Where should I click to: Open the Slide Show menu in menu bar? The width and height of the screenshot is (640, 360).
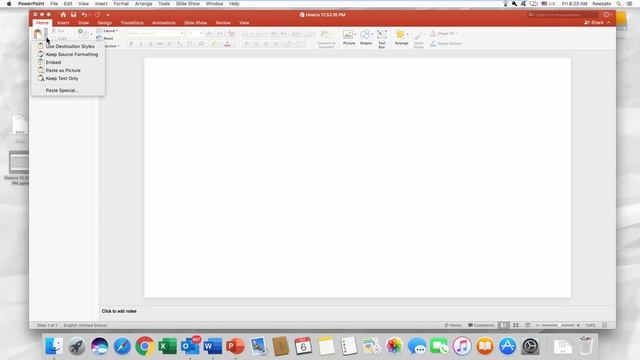(x=188, y=4)
